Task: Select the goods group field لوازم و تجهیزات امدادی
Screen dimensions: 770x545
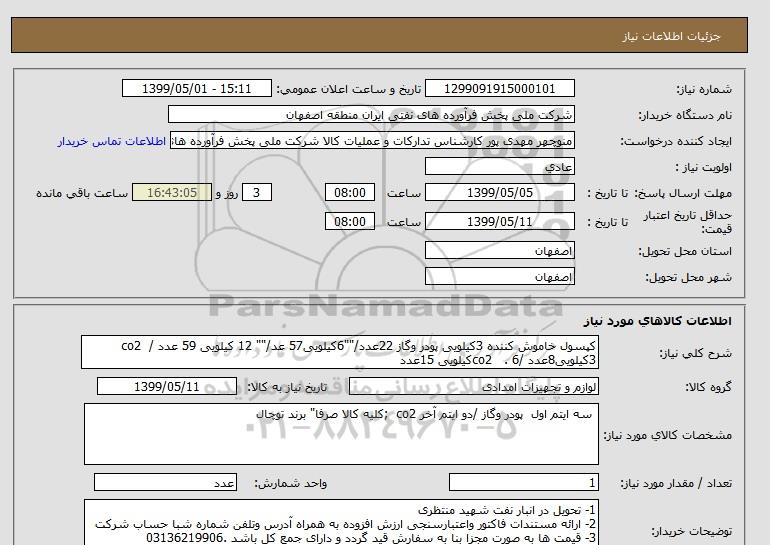Action: [473, 386]
